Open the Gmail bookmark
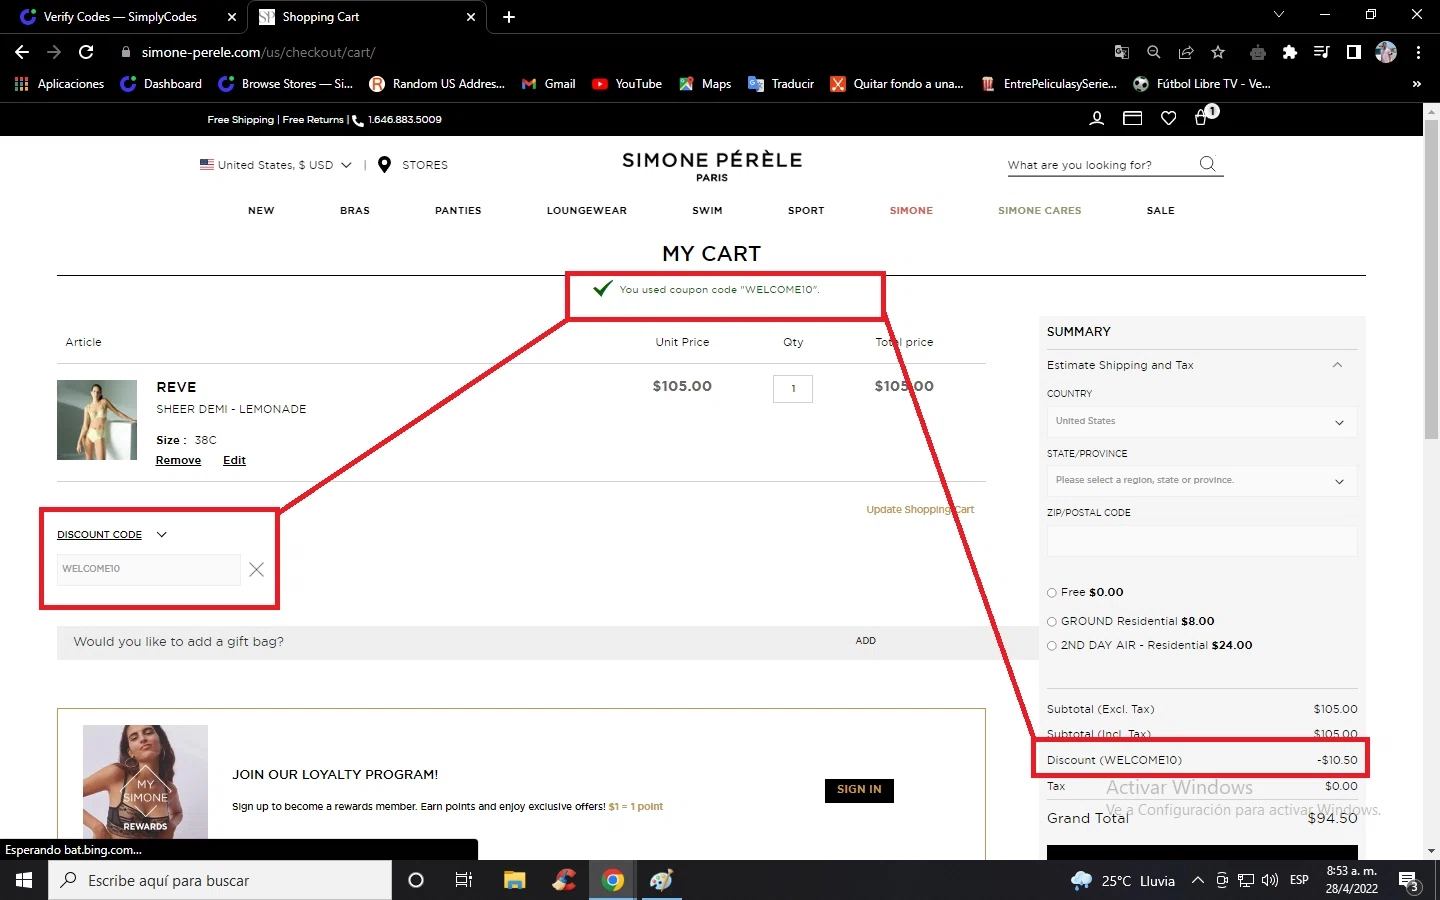 click(548, 84)
